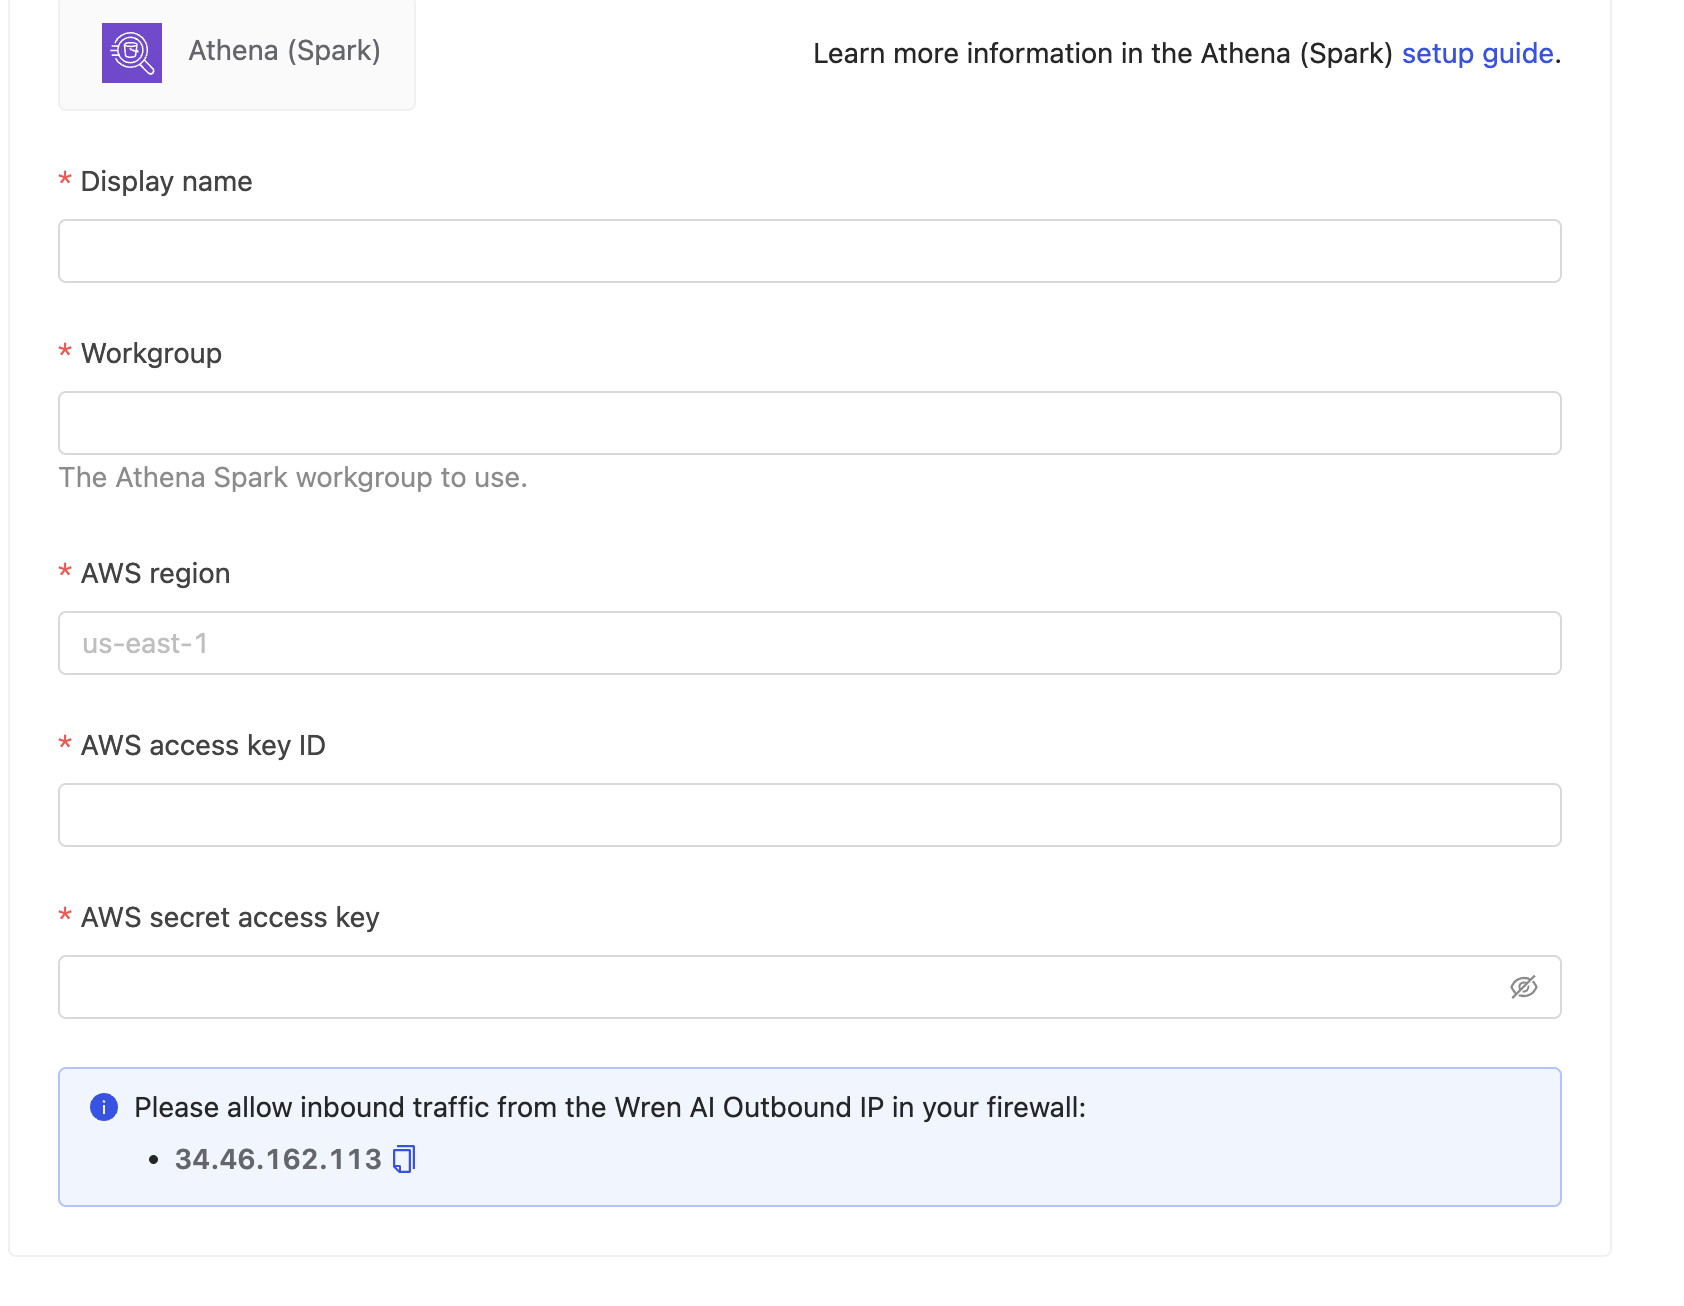Click the AWS access key ID label
The image size is (1684, 1306).
[x=203, y=745]
